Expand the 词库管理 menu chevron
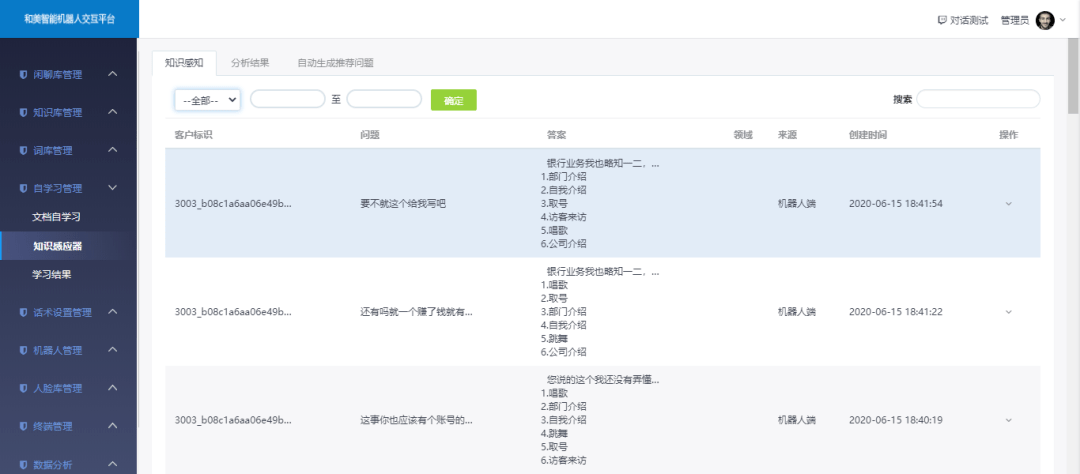 pyautogui.click(x=113, y=150)
